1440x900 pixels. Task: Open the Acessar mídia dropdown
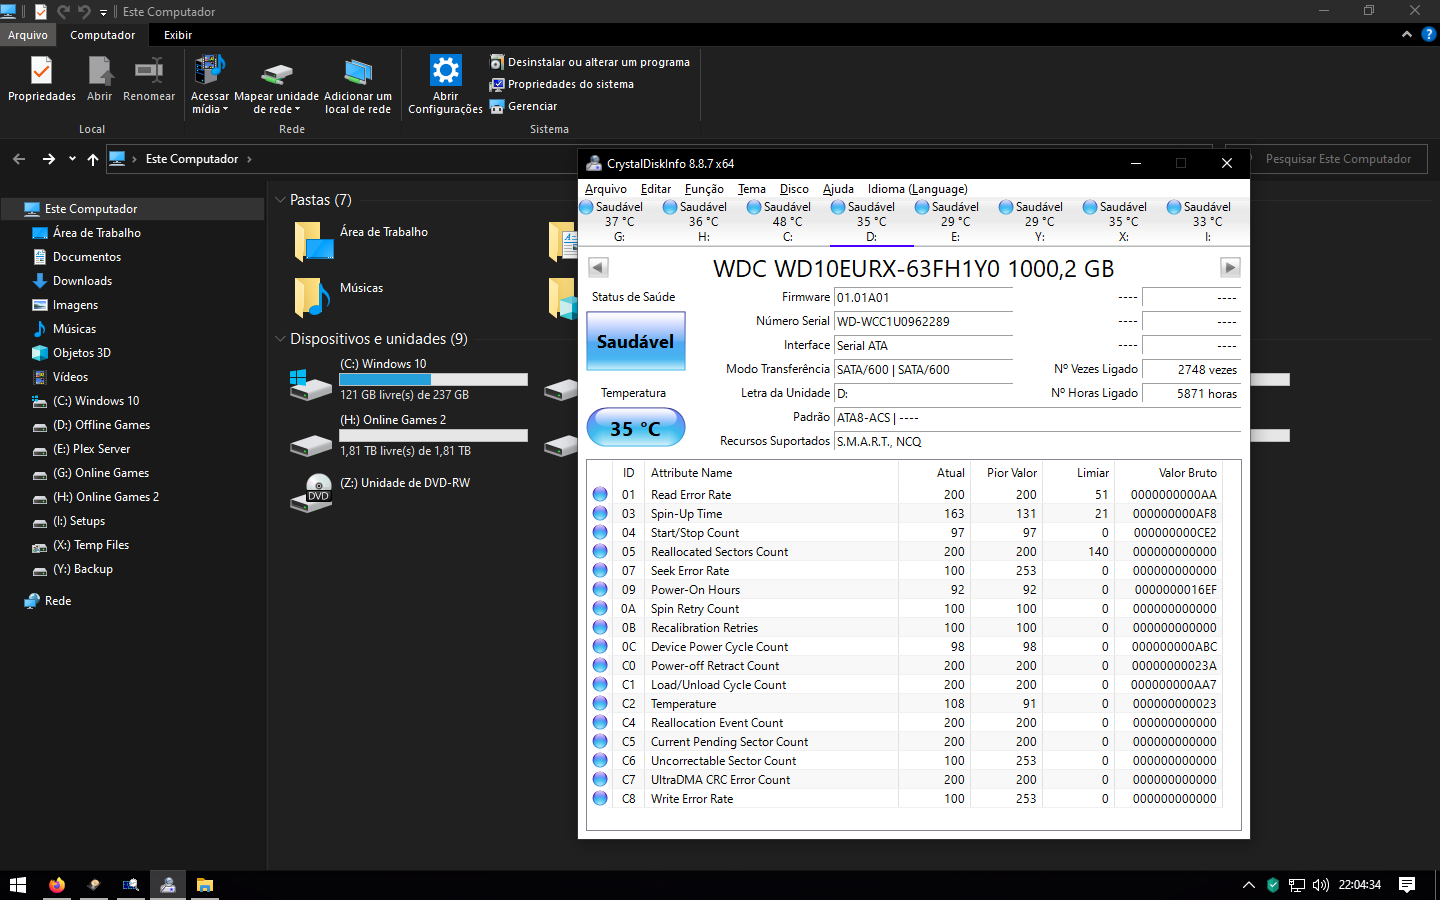210,85
